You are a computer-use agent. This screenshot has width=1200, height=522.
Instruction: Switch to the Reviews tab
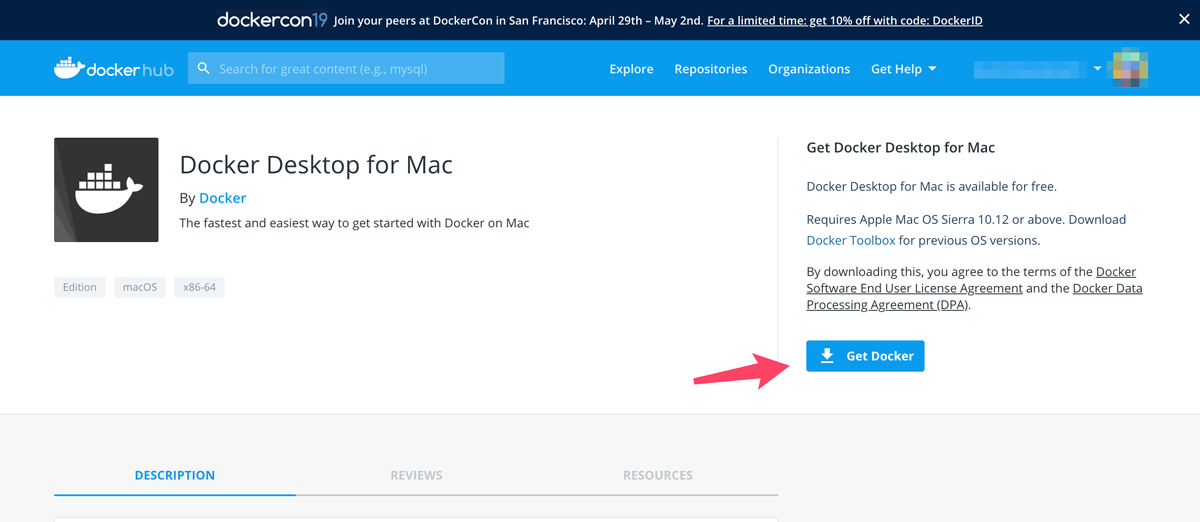coord(416,475)
